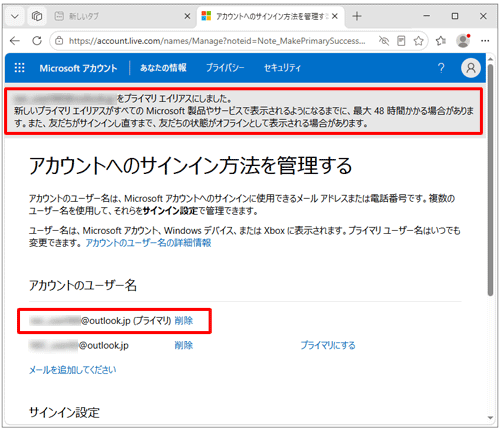Viewport: 500px width, 430px height.
Task: Open the immersive reader icon
Action: click(x=401, y=41)
